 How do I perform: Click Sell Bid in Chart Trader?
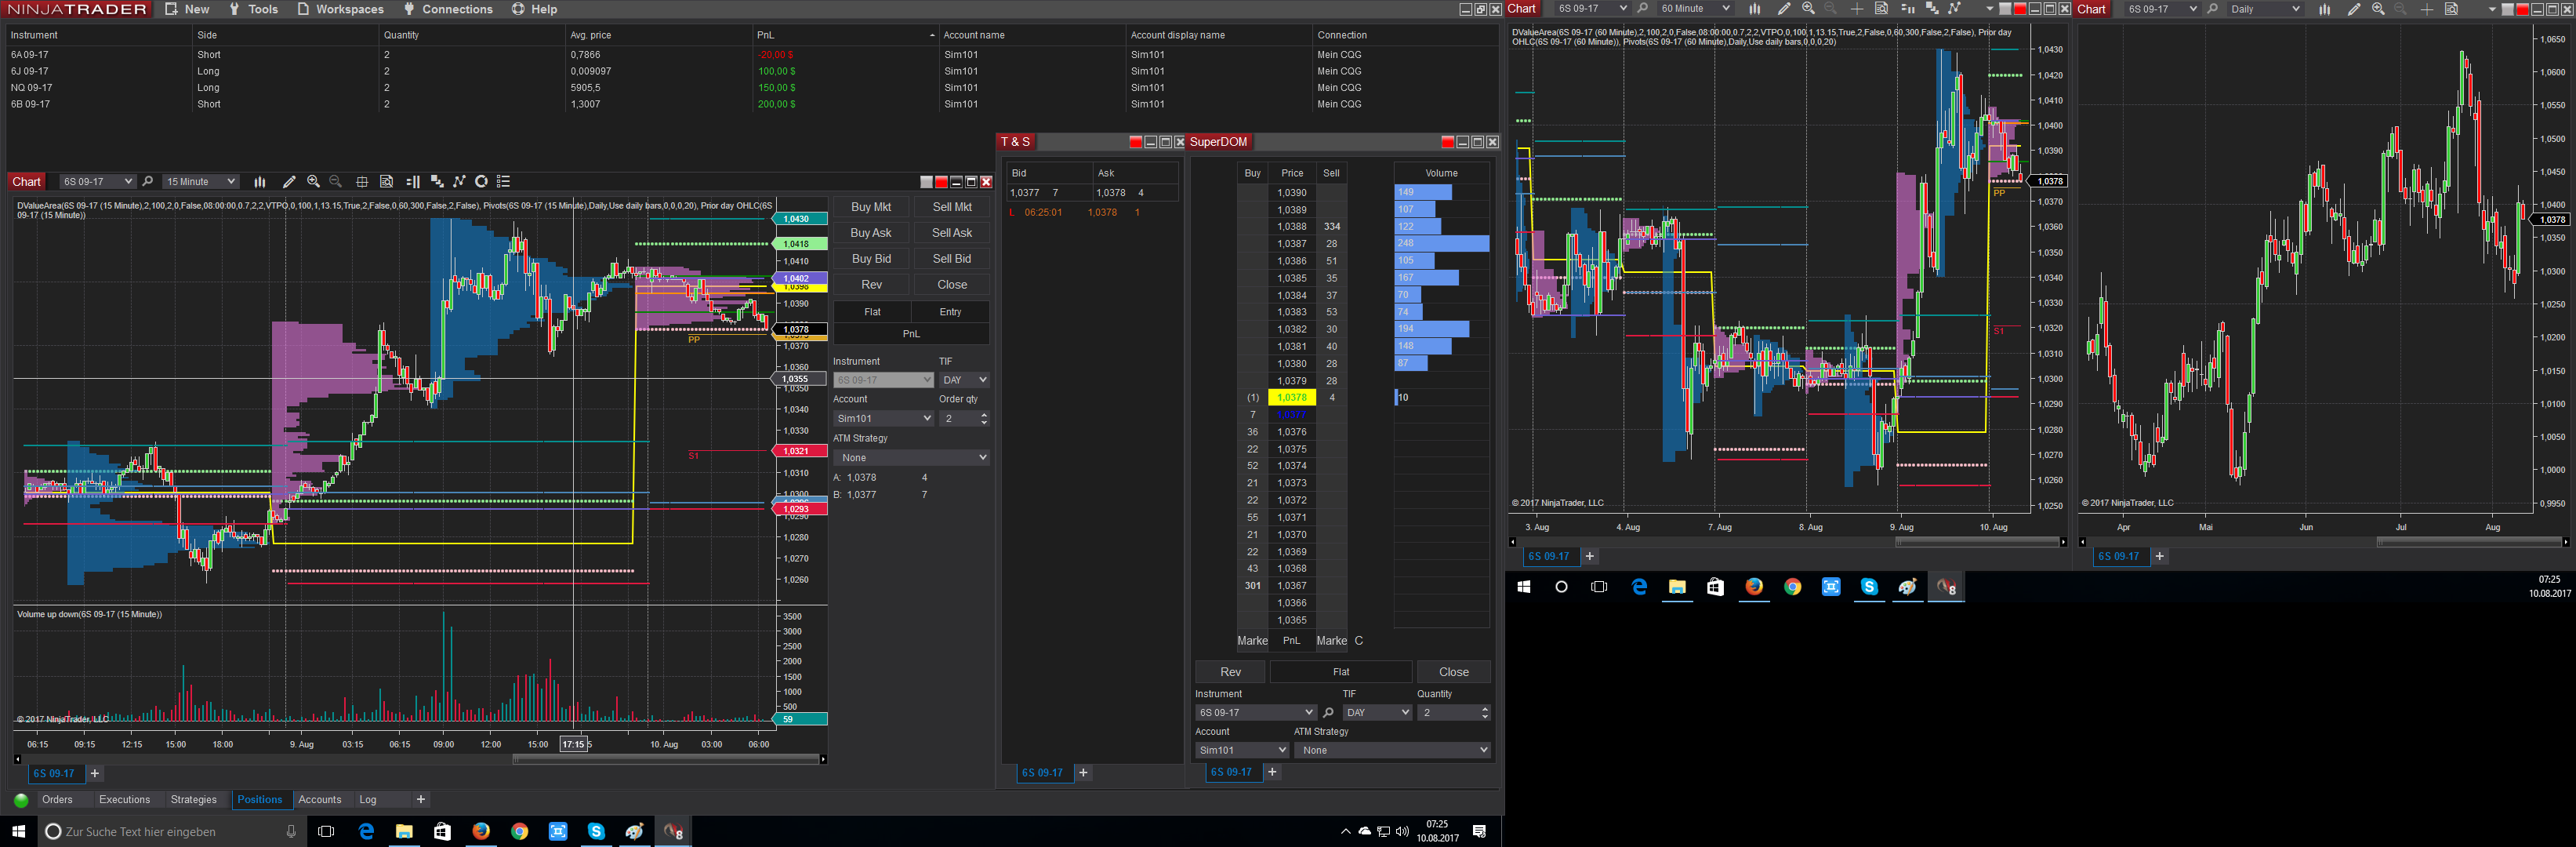952,259
